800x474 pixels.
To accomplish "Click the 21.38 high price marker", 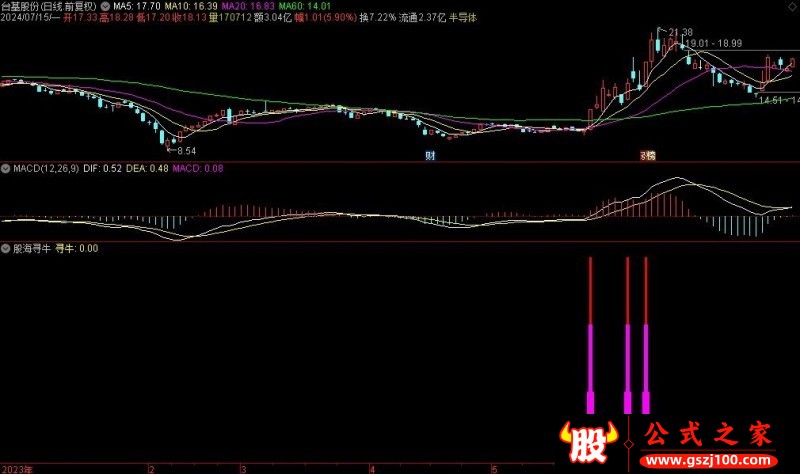I will [x=680, y=33].
